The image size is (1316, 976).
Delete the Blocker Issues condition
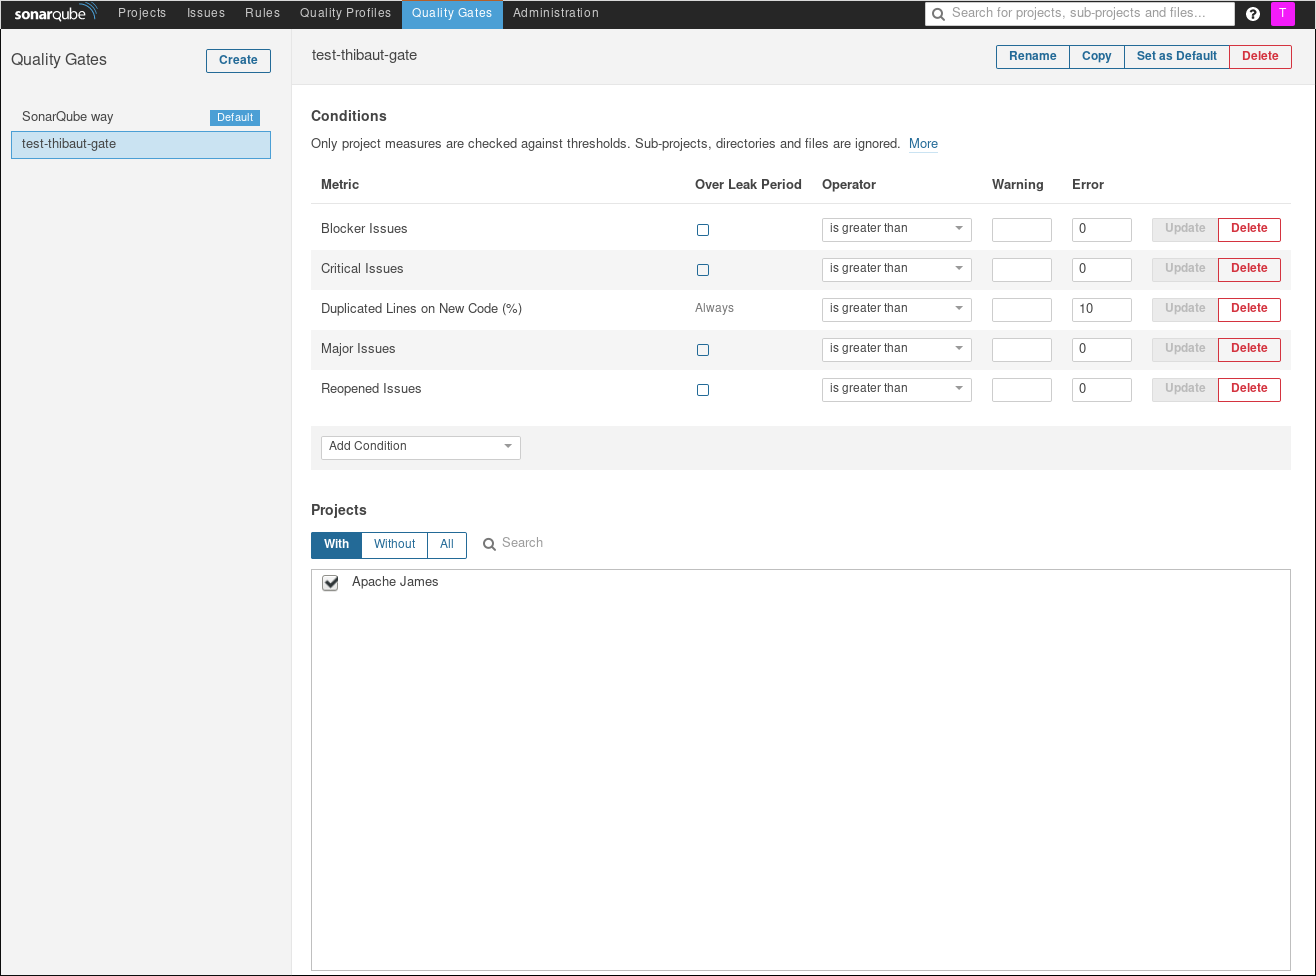(x=1249, y=229)
